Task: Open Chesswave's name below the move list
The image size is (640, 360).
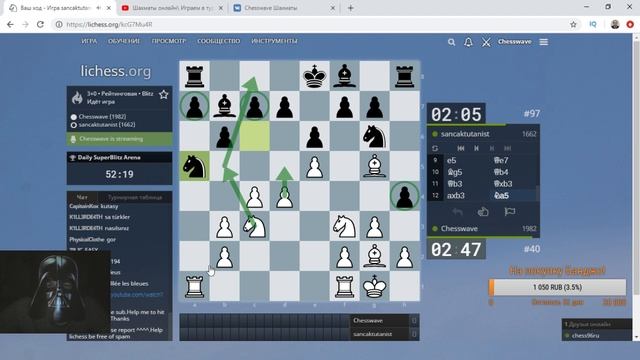Action: coord(459,229)
